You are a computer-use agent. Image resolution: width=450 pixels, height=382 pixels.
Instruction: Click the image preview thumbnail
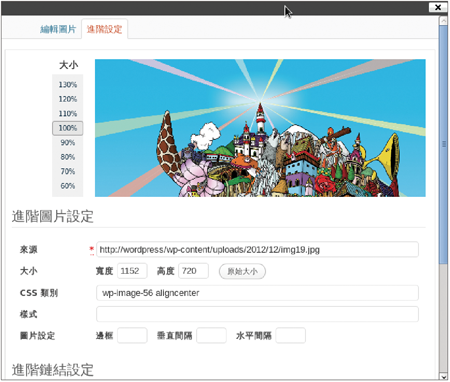[x=260, y=128]
